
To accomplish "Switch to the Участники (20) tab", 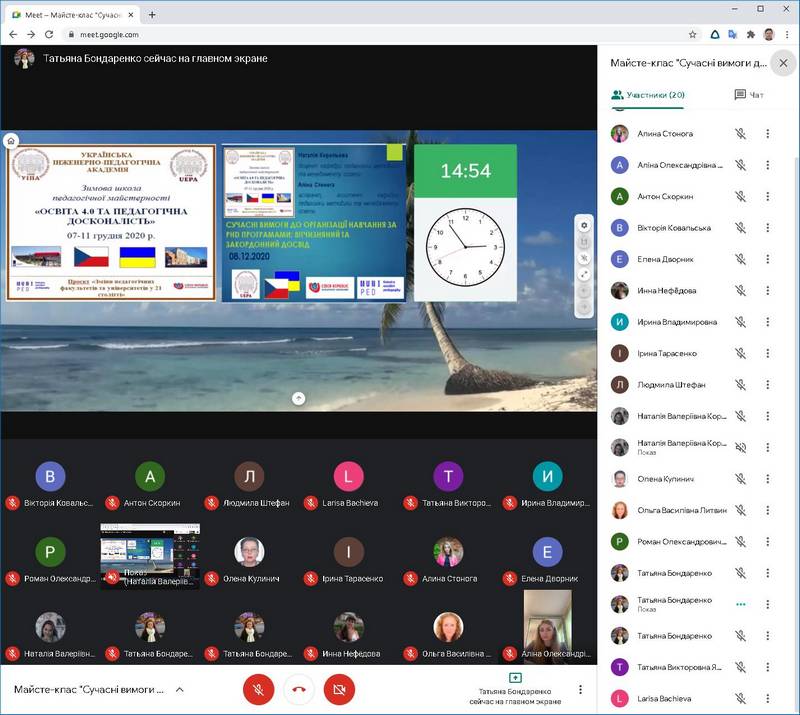I will [648, 95].
